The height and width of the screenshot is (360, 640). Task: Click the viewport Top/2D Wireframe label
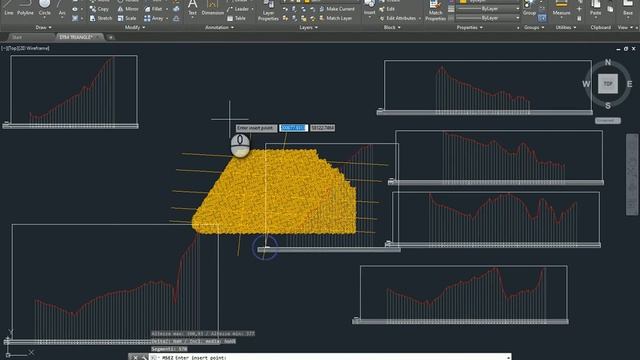25,48
